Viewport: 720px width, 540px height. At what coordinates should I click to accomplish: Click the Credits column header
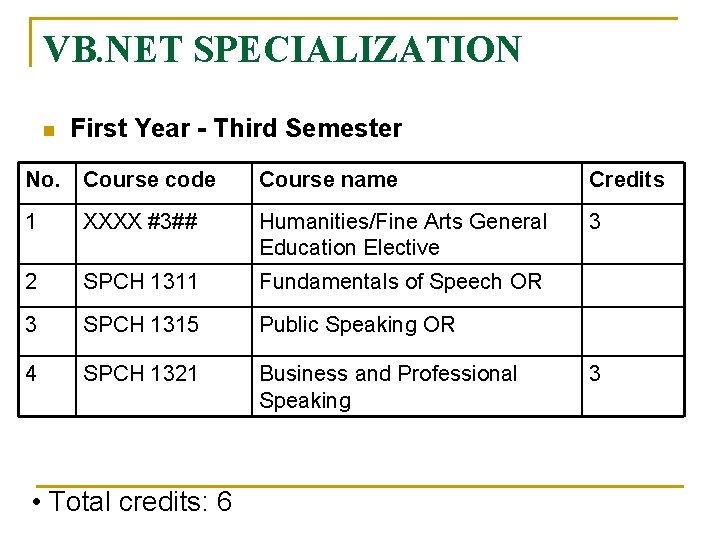point(626,180)
